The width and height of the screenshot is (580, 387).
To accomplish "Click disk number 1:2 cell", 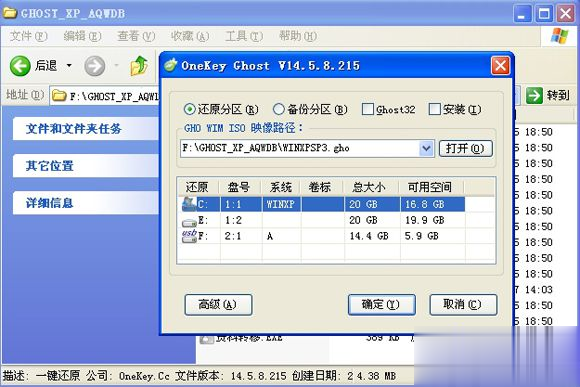I will tap(233, 220).
